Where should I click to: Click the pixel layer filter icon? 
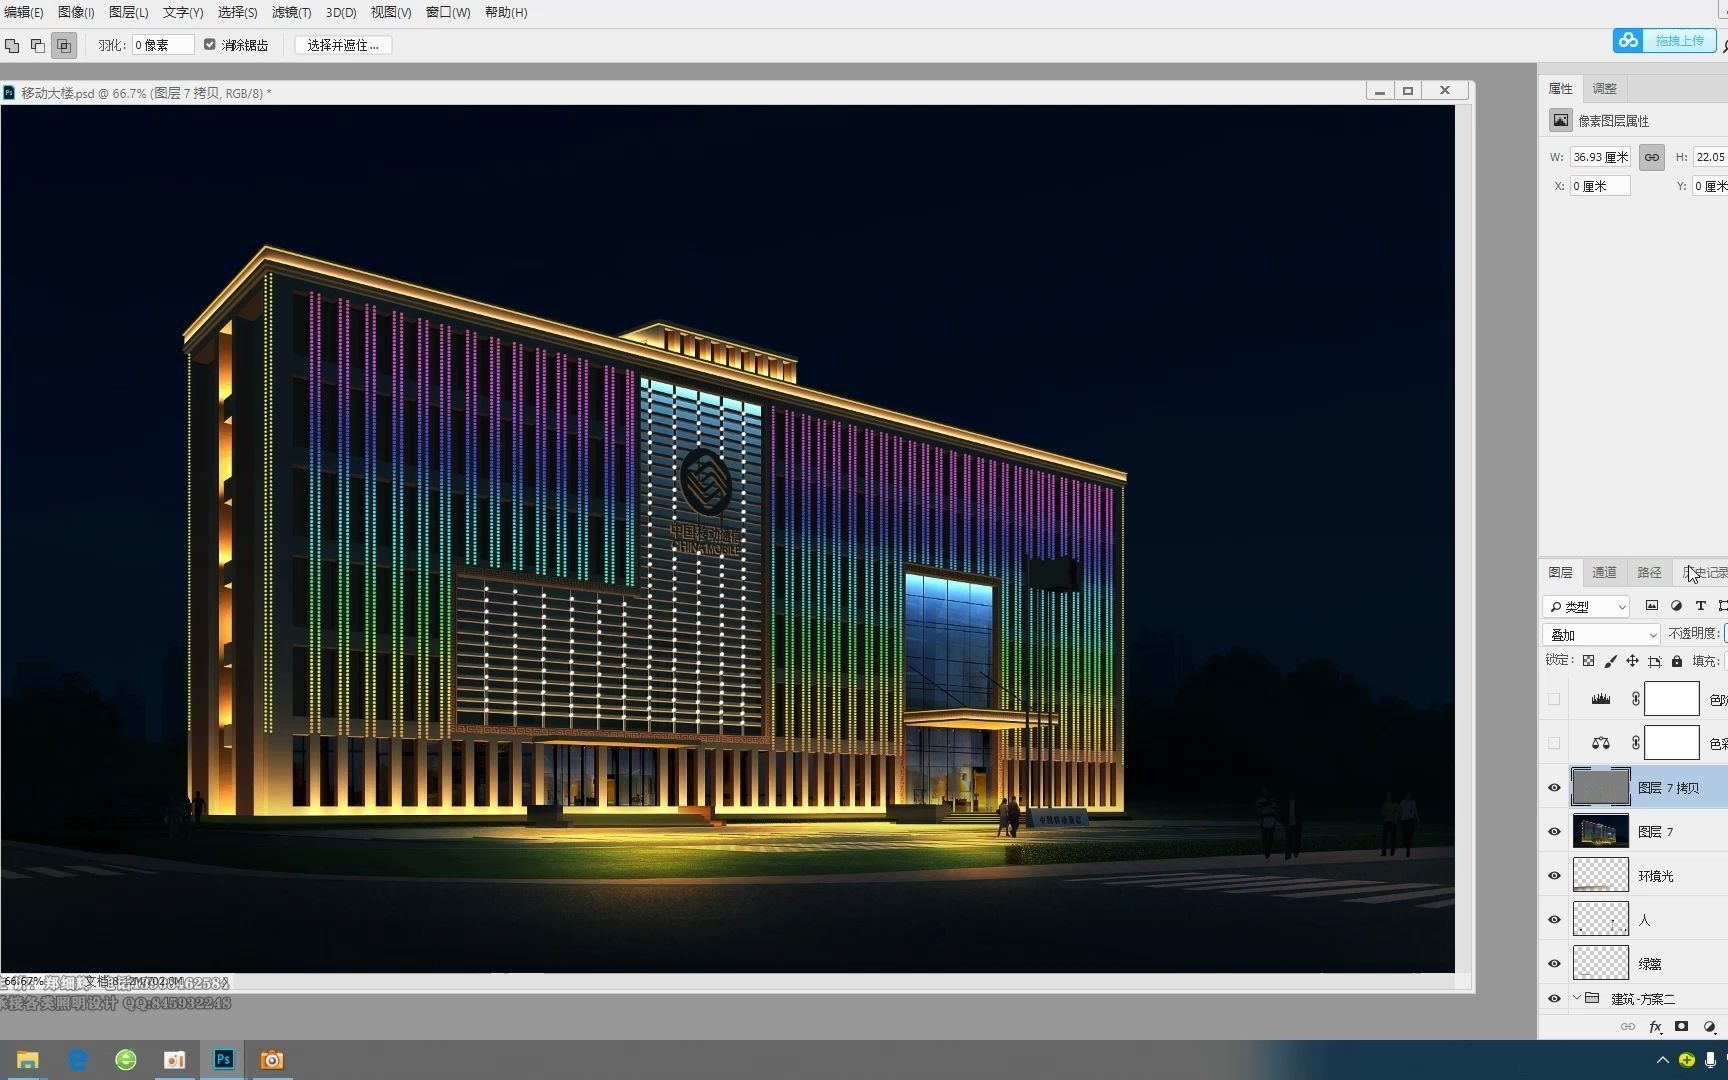tap(1652, 606)
